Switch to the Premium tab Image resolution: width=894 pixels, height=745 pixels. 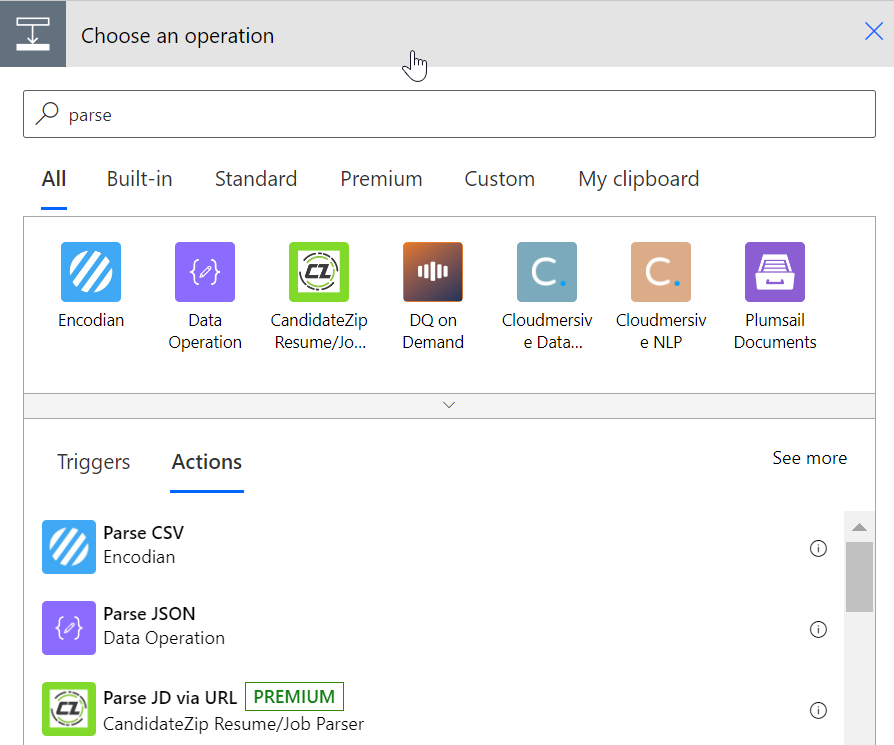click(x=381, y=179)
